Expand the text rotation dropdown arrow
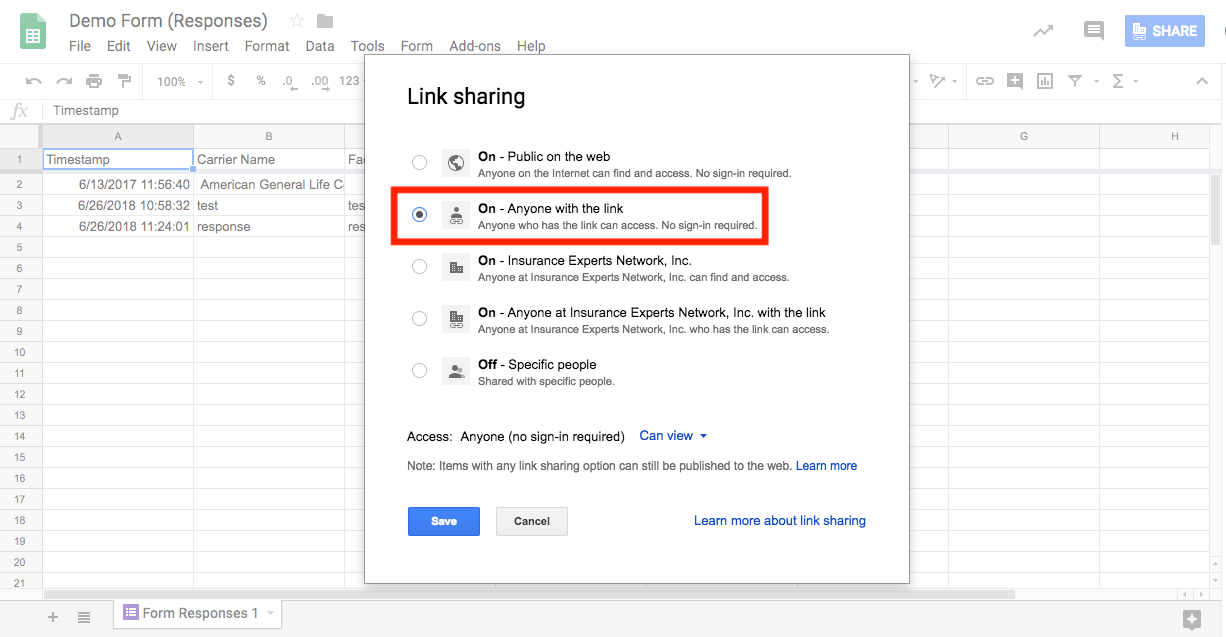This screenshot has width=1226, height=637. pyautogui.click(x=954, y=81)
